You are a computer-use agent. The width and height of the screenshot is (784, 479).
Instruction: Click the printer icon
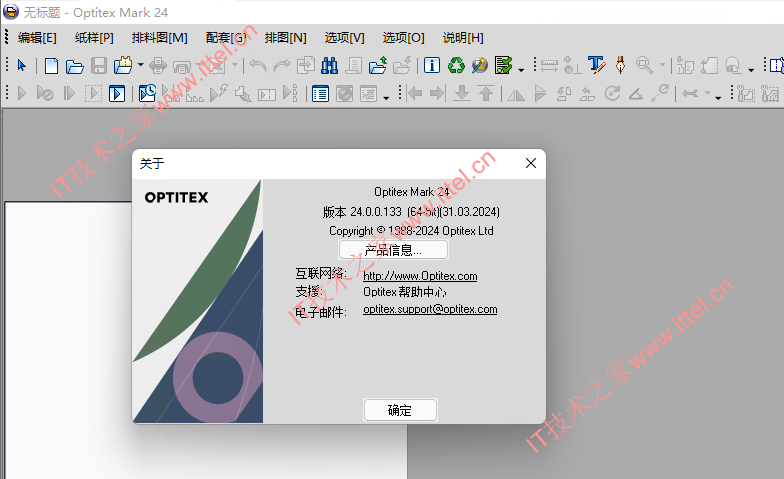(158, 66)
